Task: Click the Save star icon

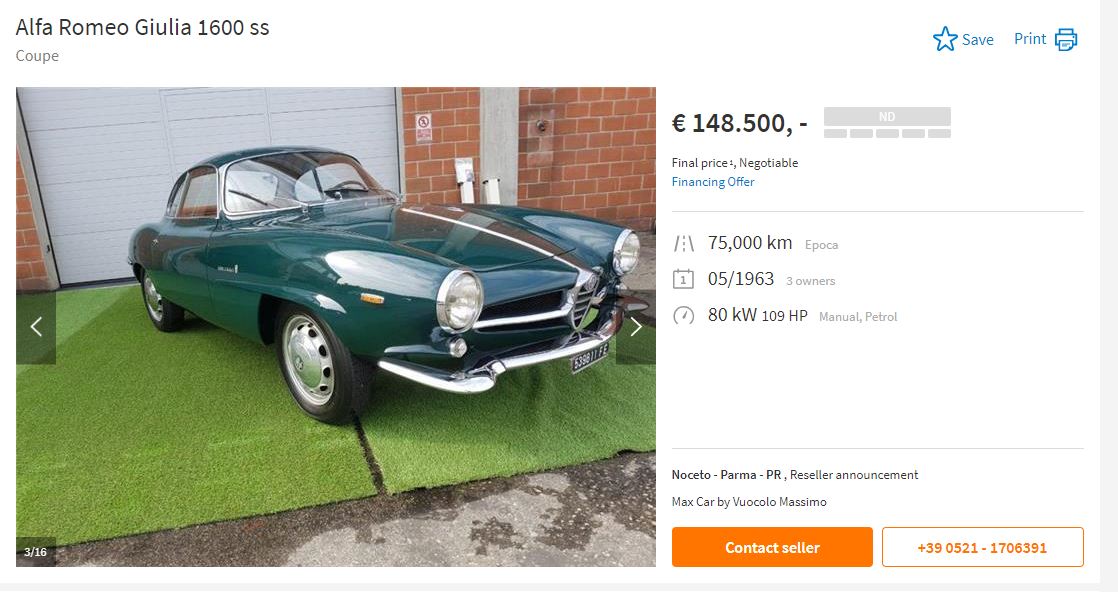Action: (x=945, y=39)
